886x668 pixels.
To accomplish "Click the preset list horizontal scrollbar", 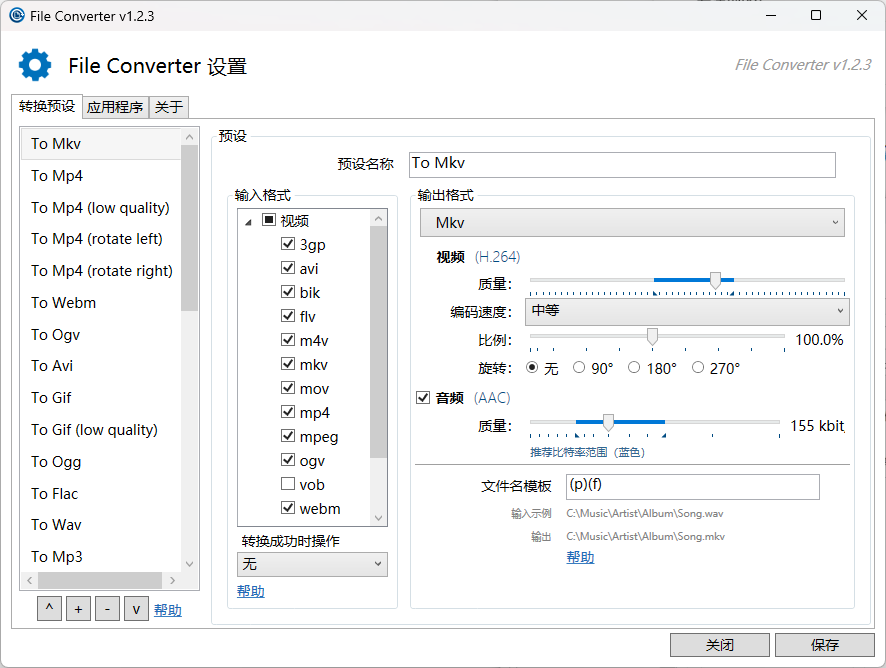I will pyautogui.click(x=100, y=580).
